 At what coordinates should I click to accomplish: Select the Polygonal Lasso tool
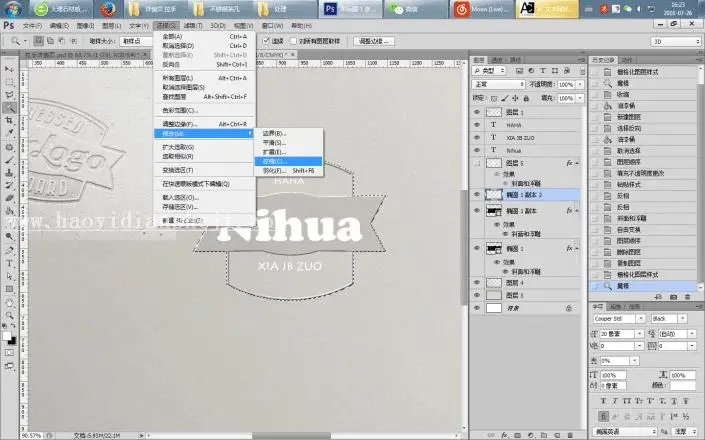(x=9, y=95)
